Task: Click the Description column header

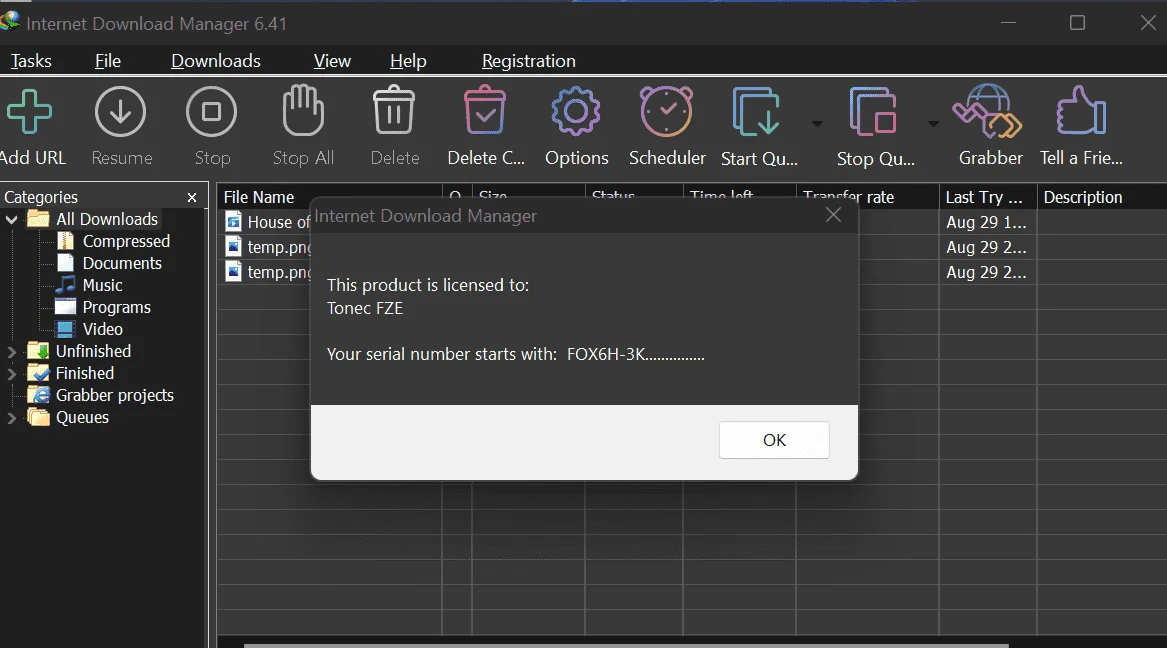Action: point(1102,196)
